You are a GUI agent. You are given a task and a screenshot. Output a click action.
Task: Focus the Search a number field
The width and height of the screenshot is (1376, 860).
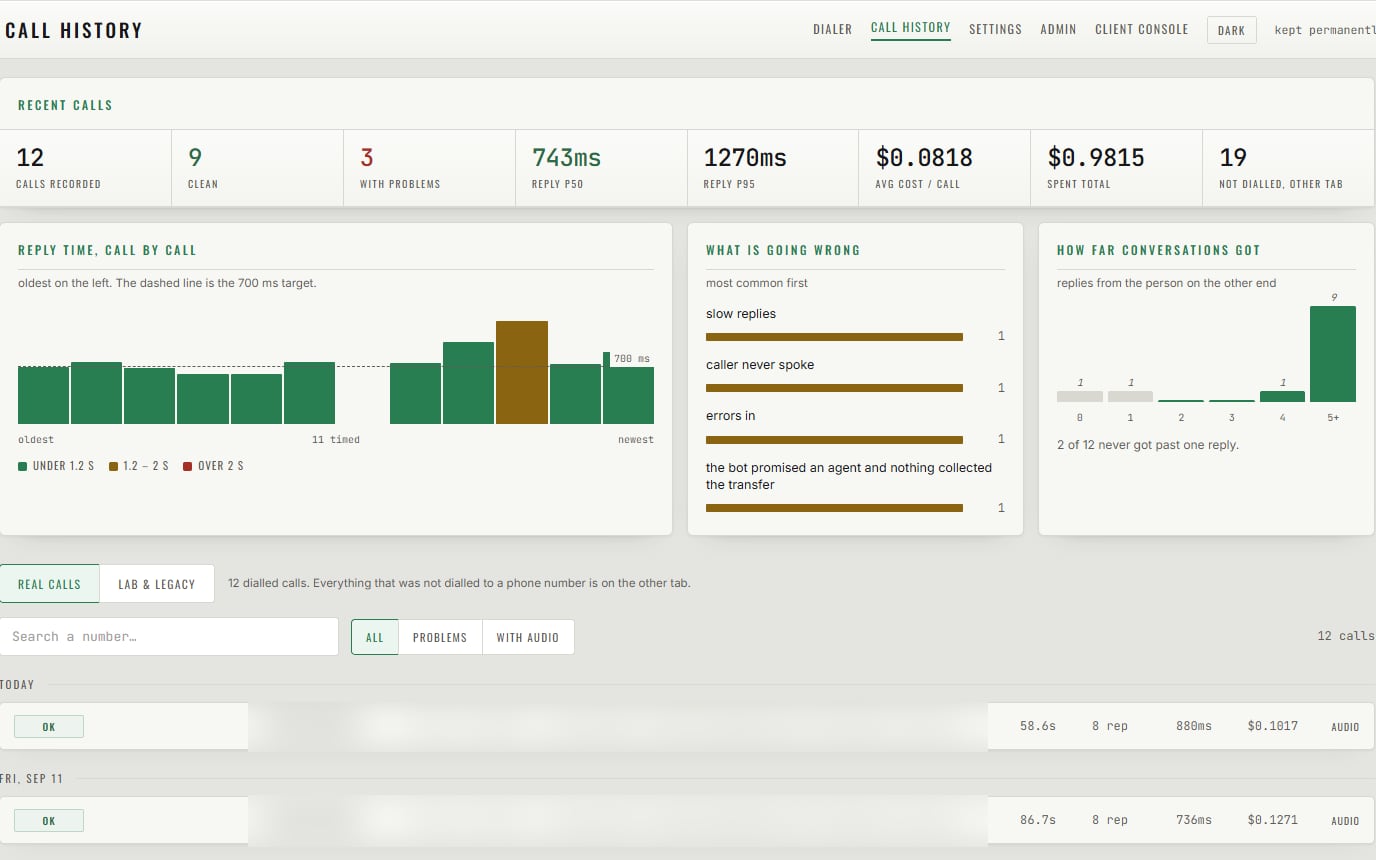[x=169, y=637]
